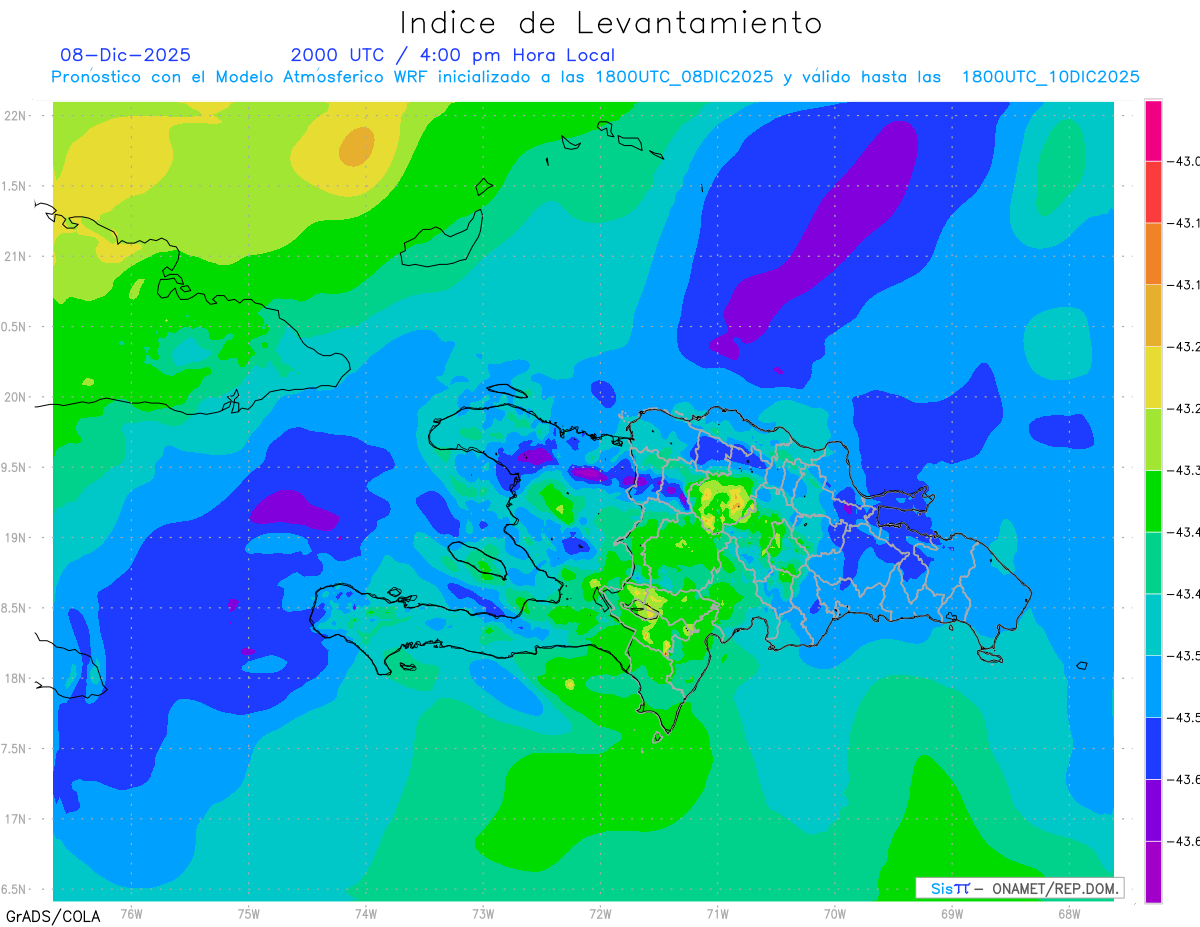This screenshot has height=927, width=1200.
Task: Click the "68W" longitude label
Action: coord(1069,913)
